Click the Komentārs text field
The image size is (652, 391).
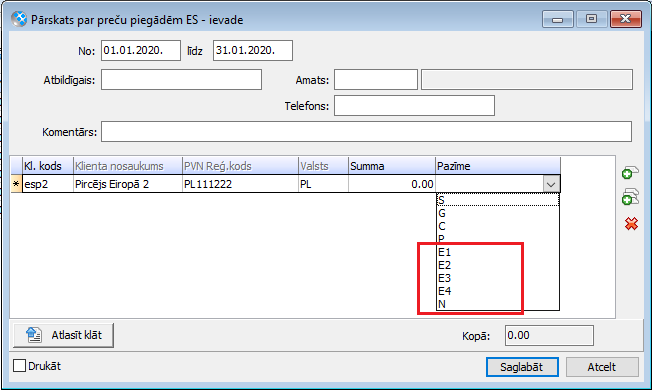point(366,131)
